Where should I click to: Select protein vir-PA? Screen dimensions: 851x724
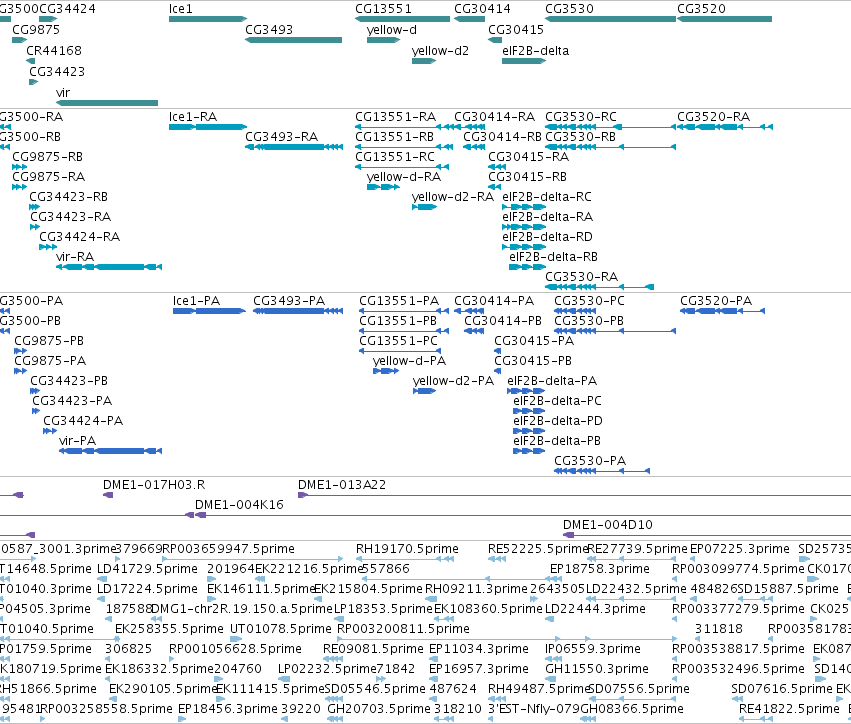[77, 441]
